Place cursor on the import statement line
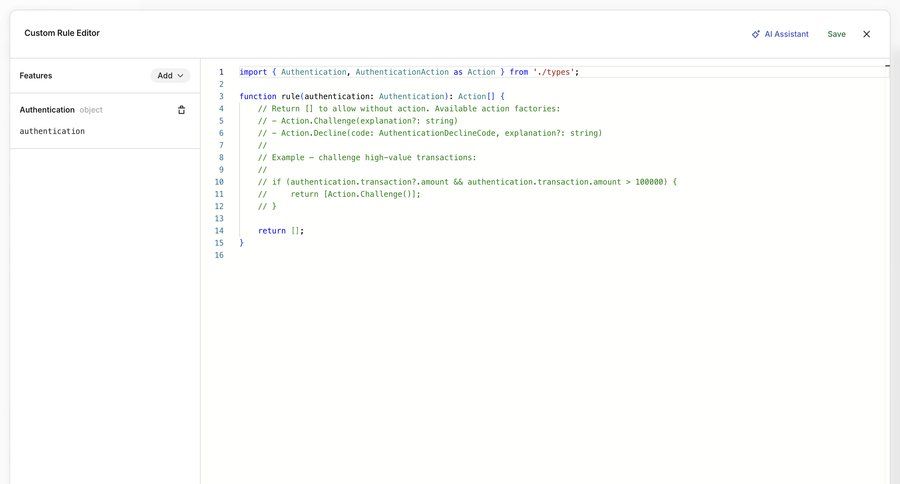 point(409,72)
